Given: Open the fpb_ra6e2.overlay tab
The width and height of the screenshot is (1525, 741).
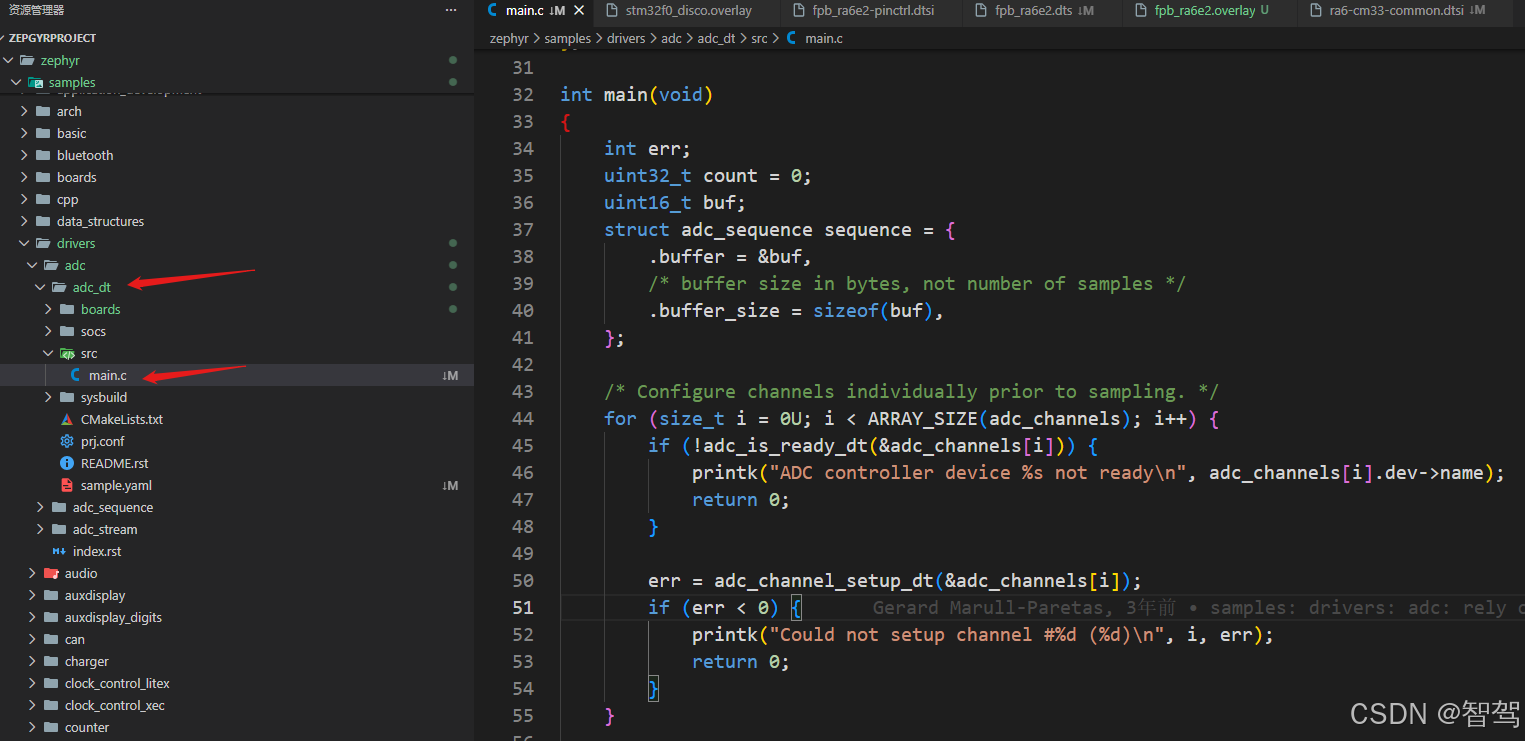Looking at the screenshot, I should point(1202,11).
